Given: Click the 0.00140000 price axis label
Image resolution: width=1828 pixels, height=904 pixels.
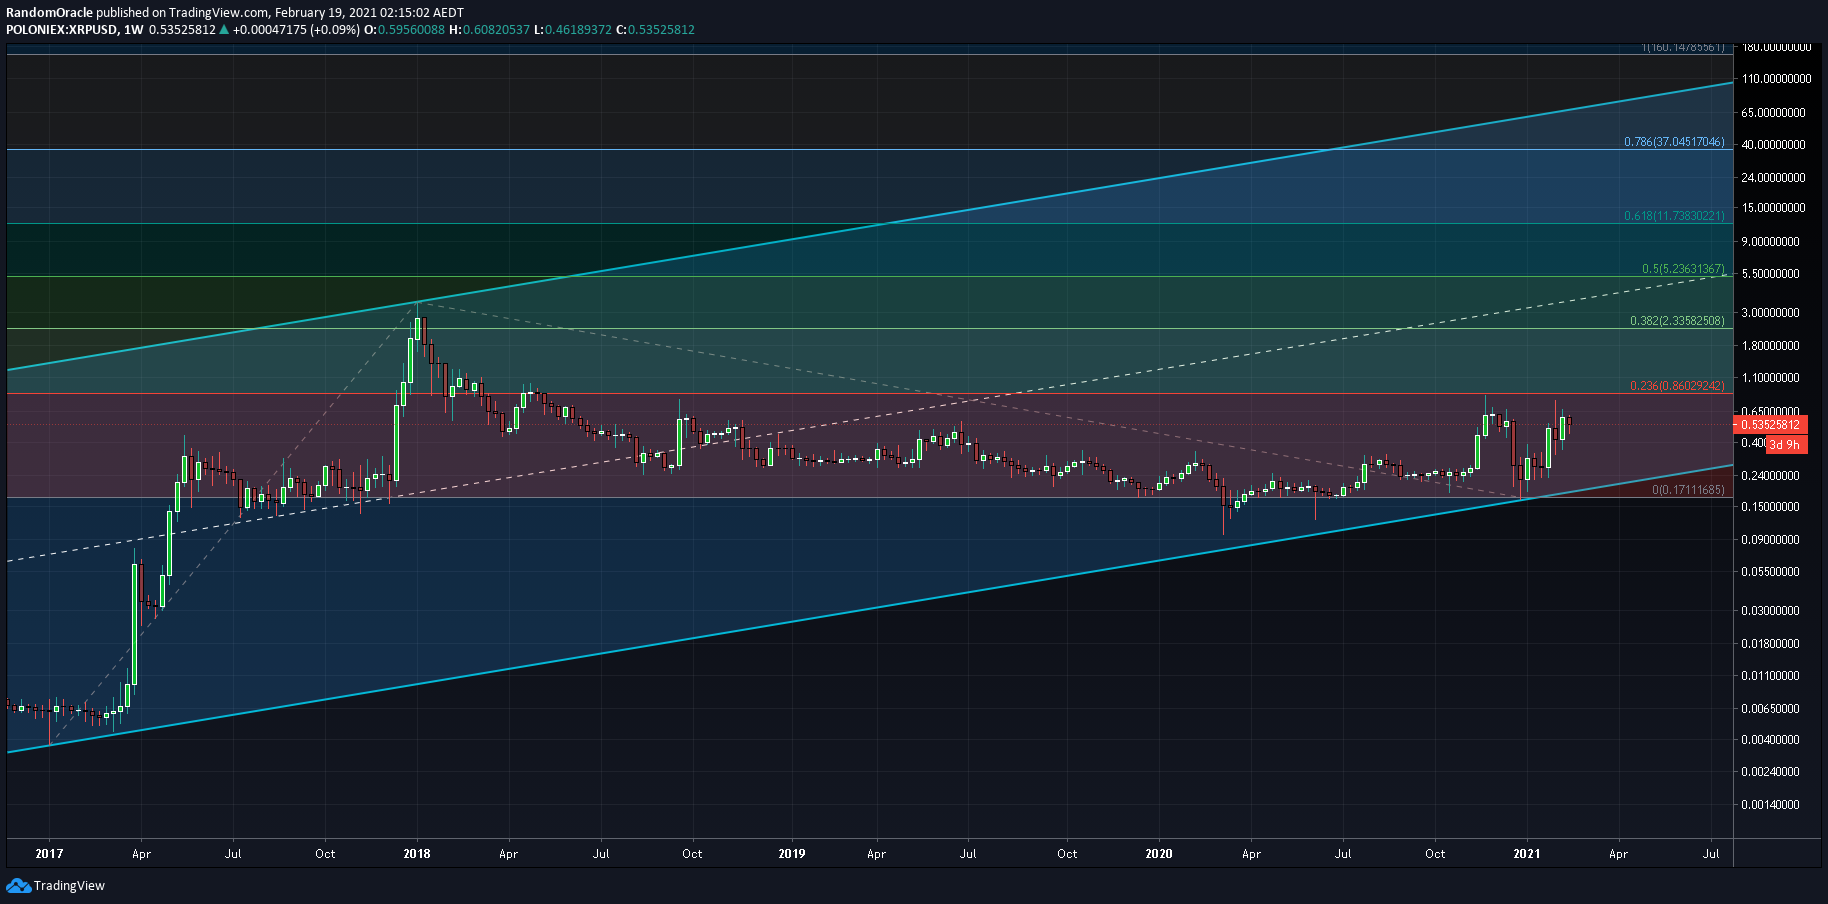Looking at the screenshot, I should (1770, 805).
